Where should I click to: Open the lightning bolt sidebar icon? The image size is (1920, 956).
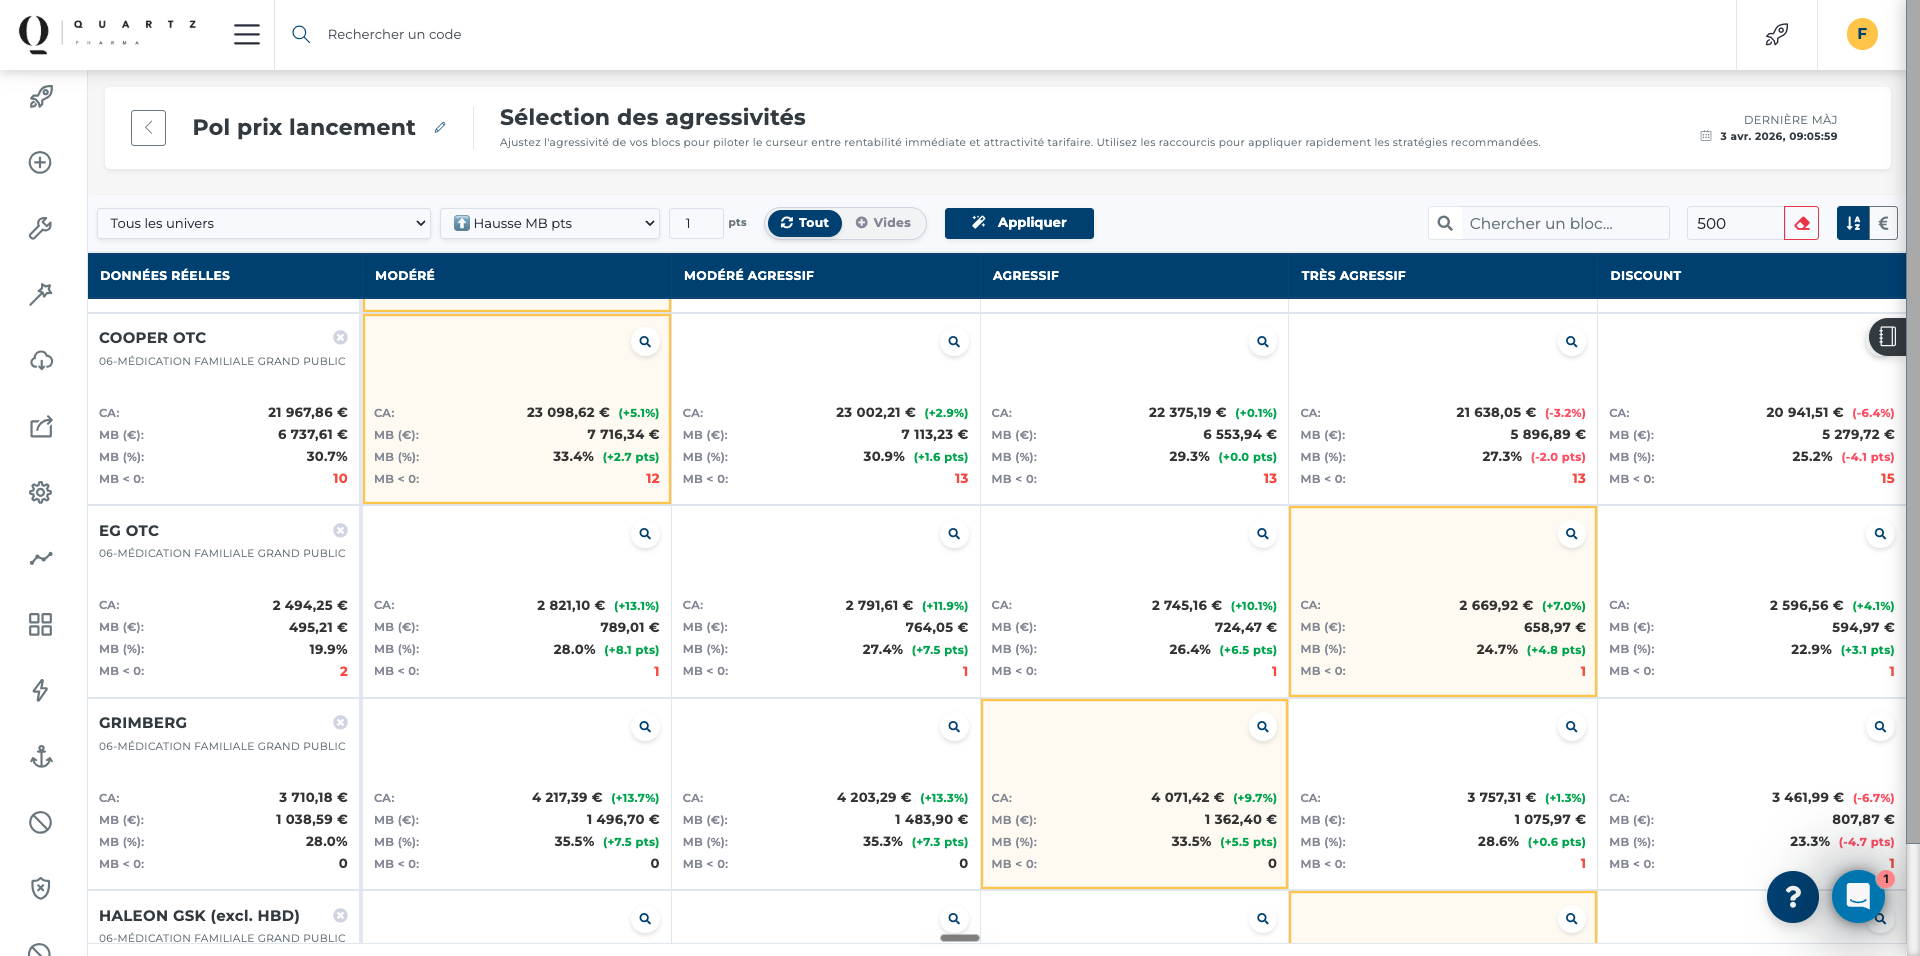(x=41, y=691)
